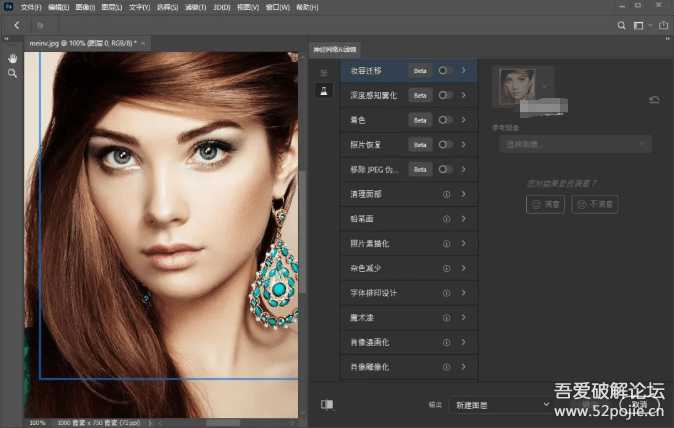Click the canvas horizontal scrollbar

pos(224,423)
